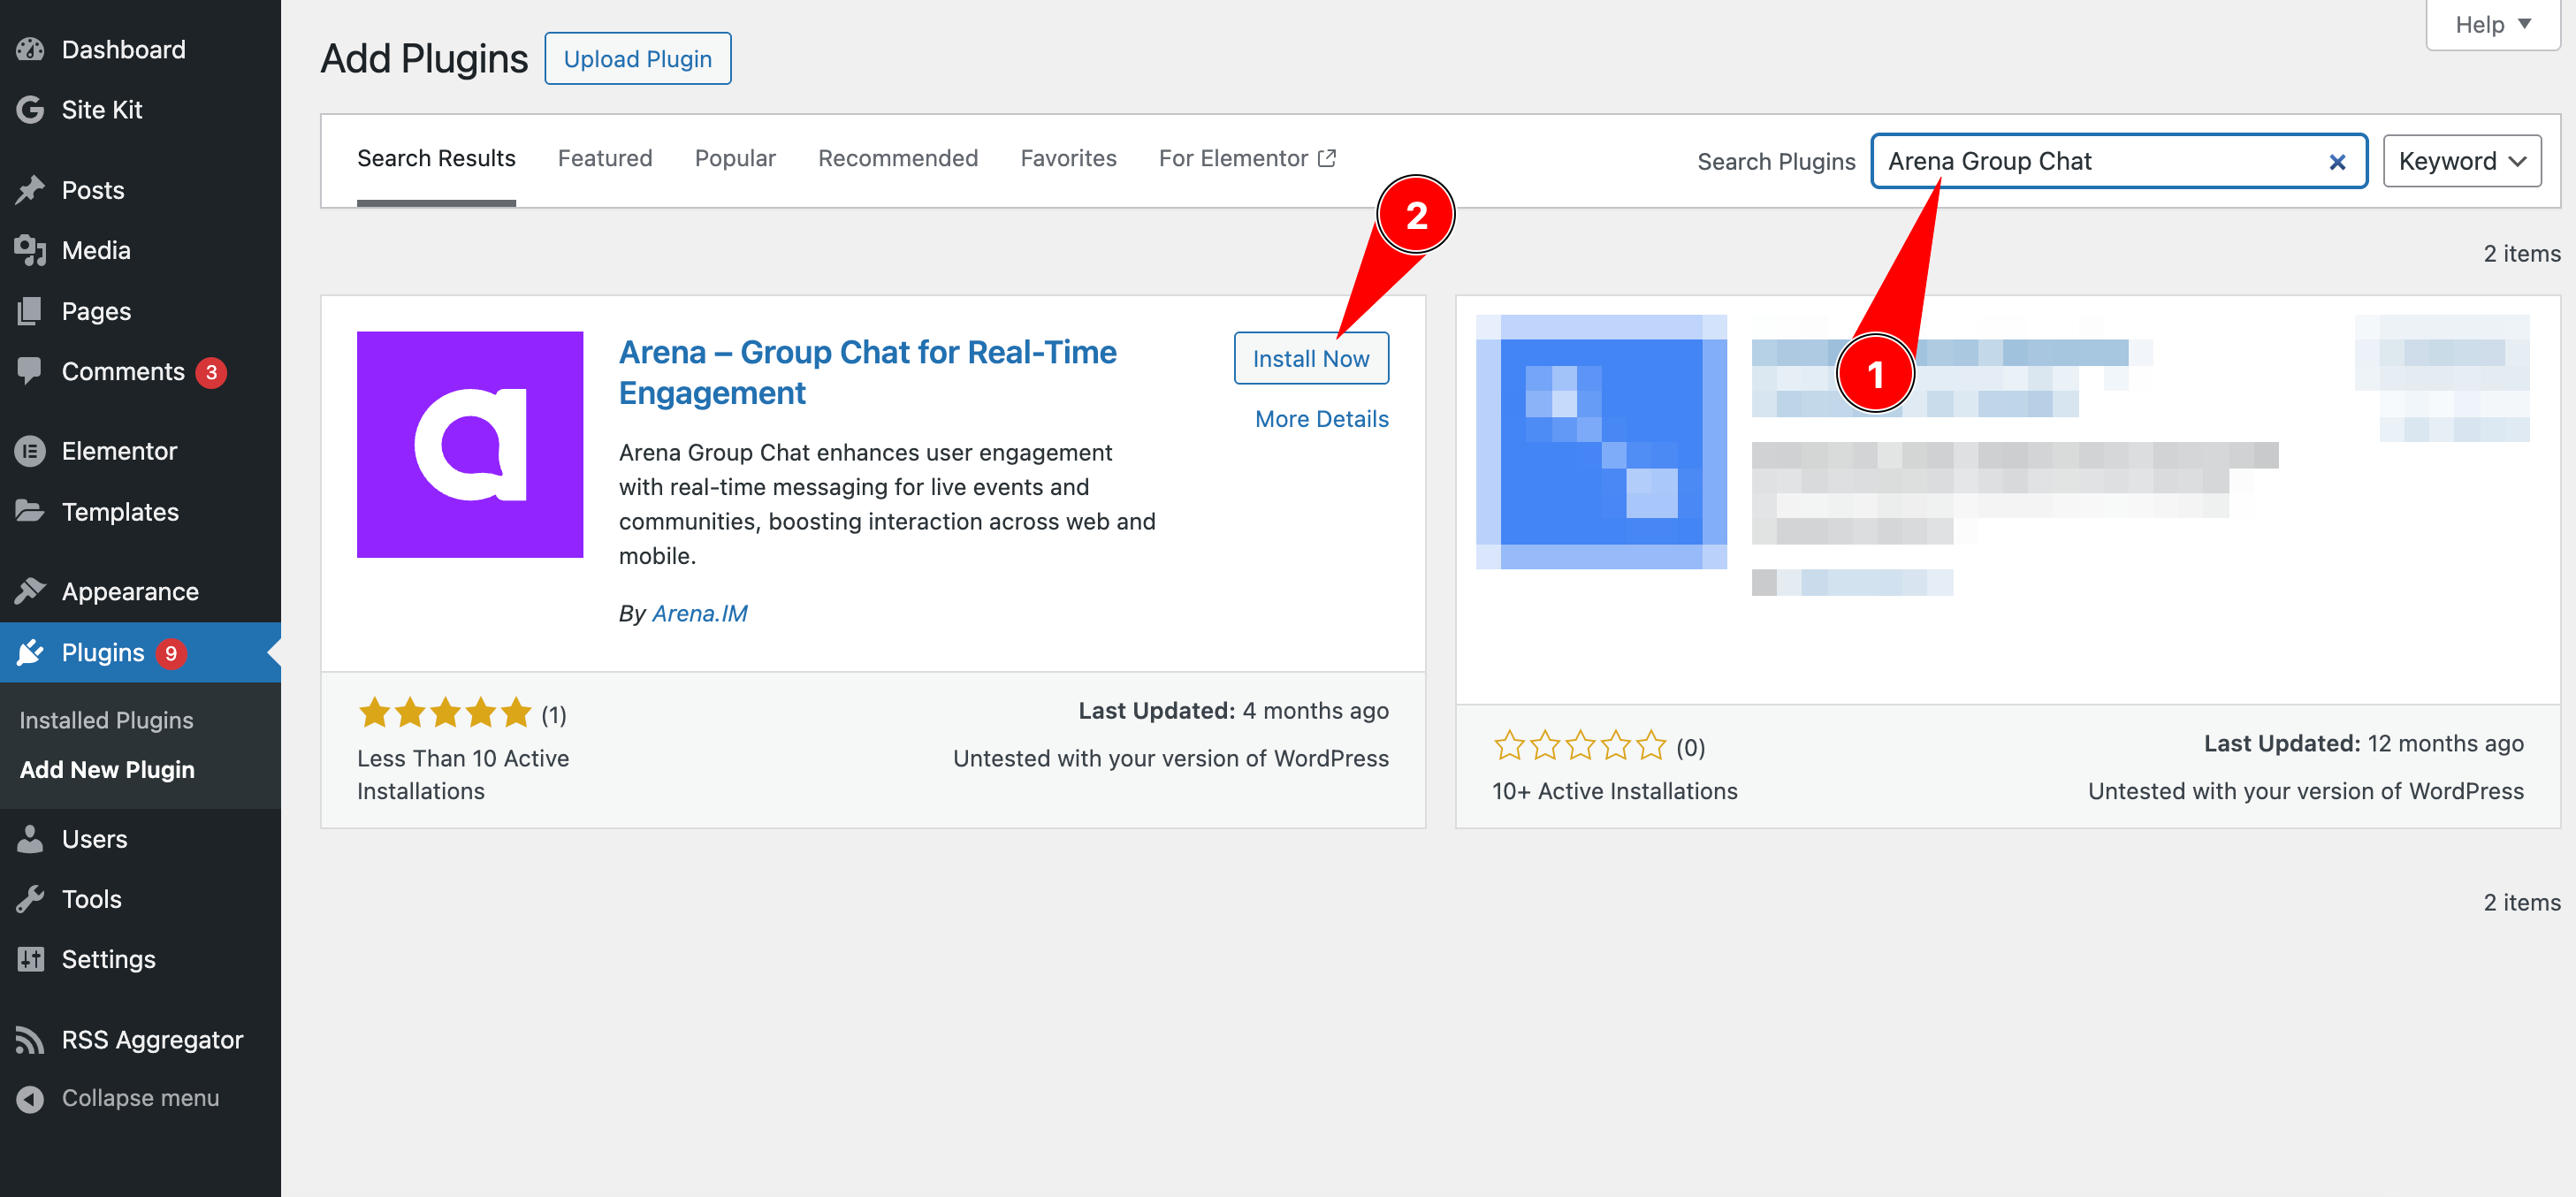Click the Media library icon

(x=30, y=250)
